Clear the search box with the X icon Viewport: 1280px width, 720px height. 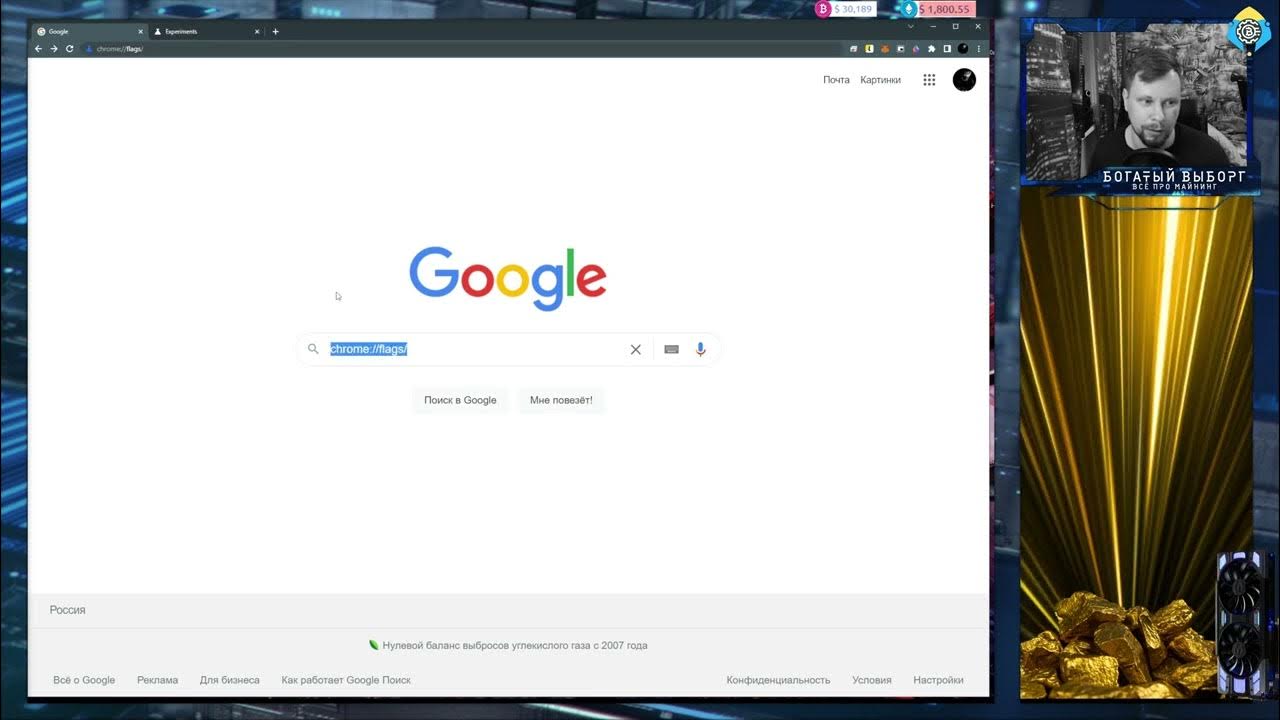[635, 349]
